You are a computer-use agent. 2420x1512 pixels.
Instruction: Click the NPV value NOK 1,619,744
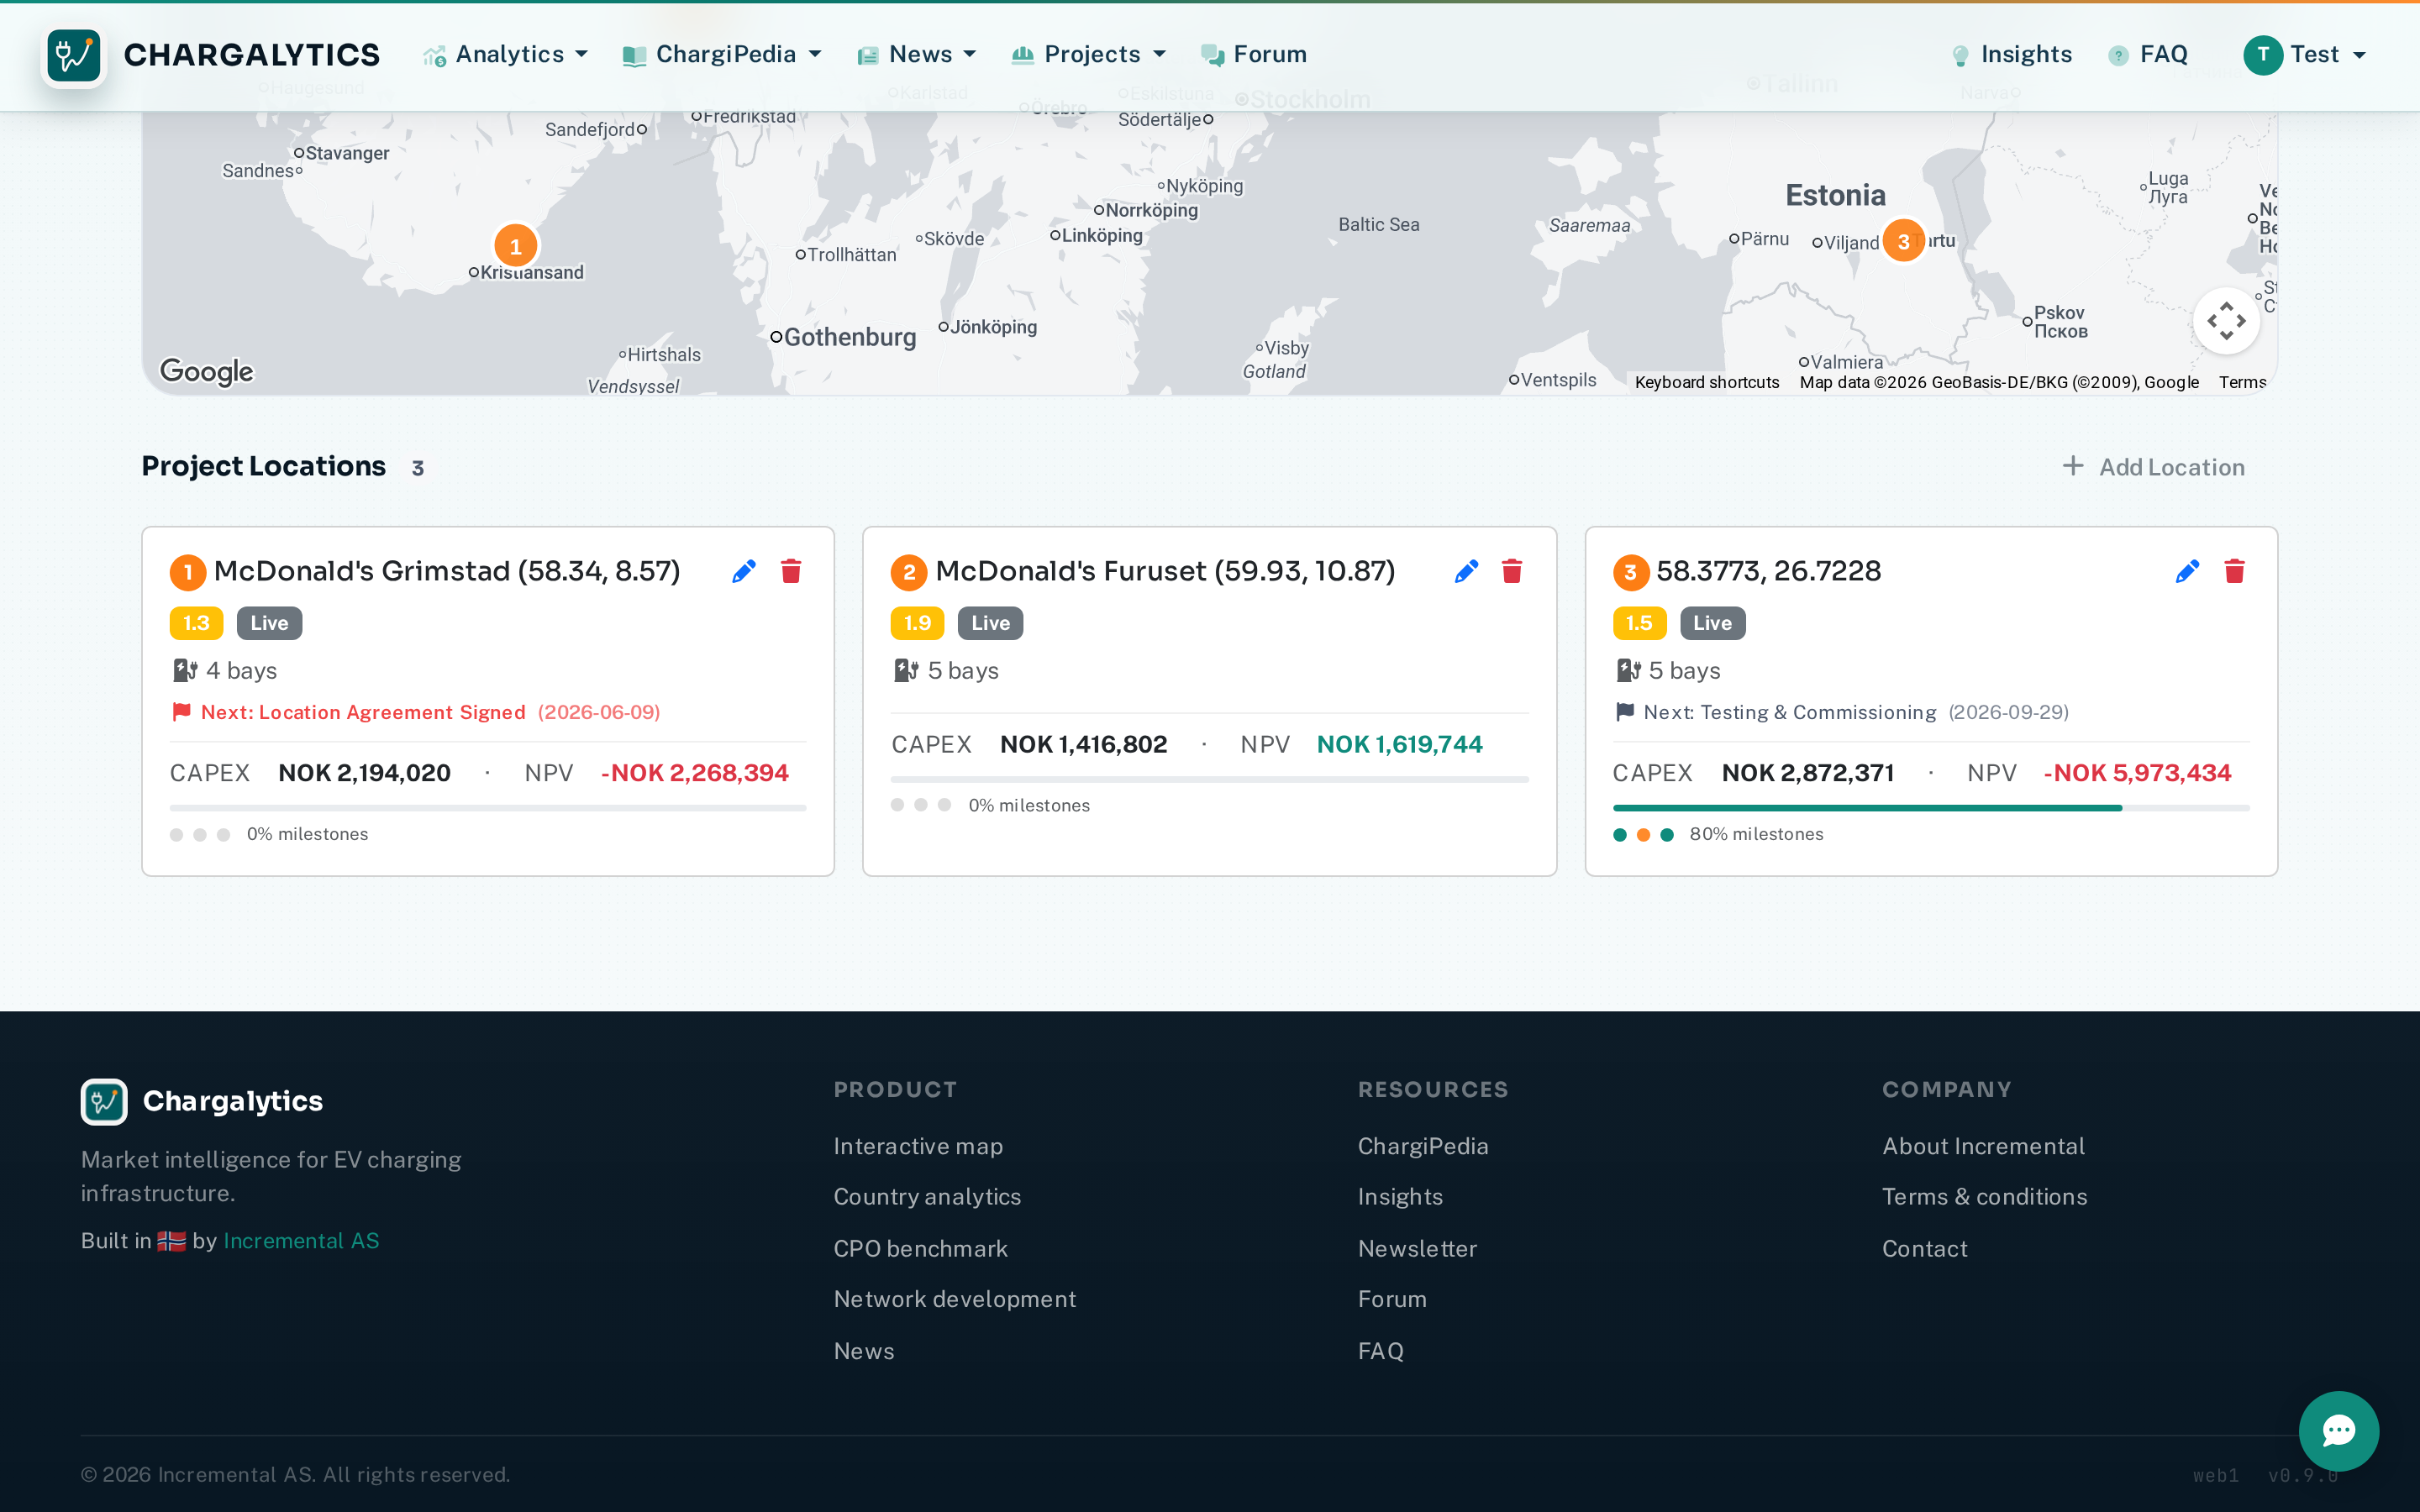point(1399,744)
